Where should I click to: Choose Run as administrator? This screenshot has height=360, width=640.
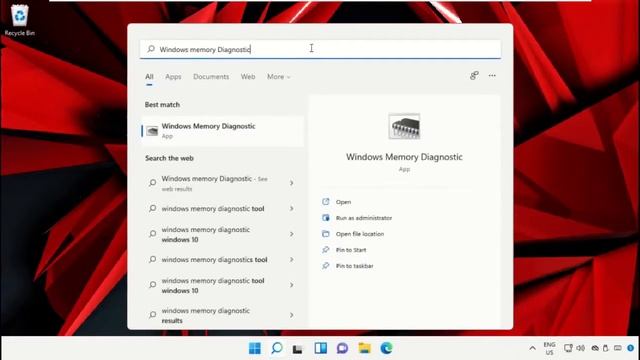click(364, 218)
